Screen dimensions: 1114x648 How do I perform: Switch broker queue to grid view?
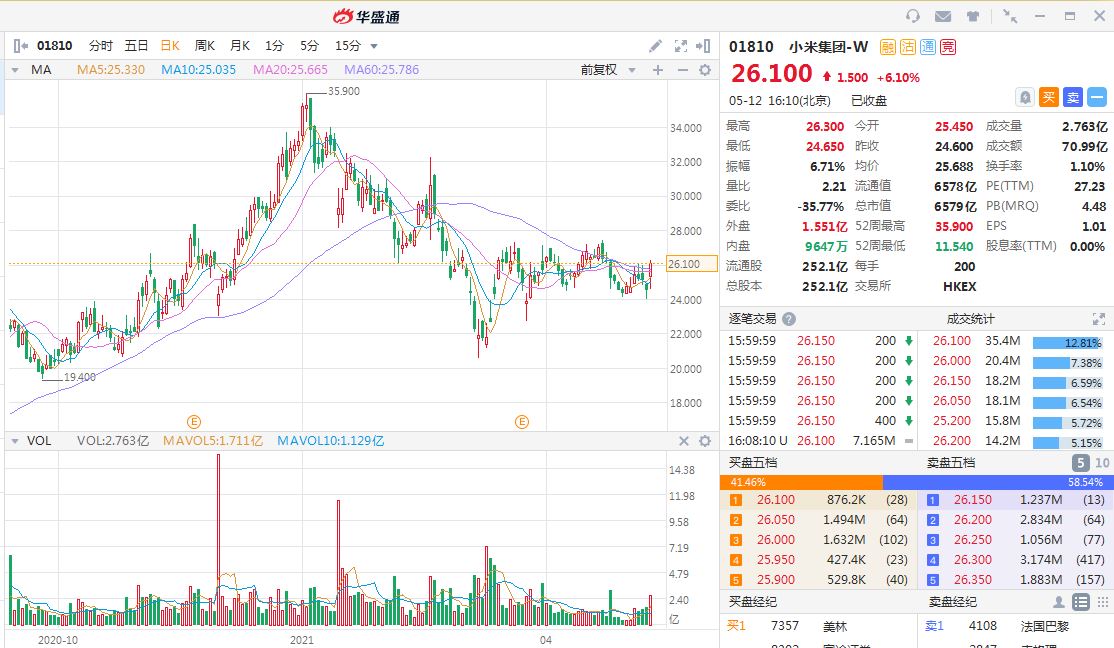[1101, 602]
